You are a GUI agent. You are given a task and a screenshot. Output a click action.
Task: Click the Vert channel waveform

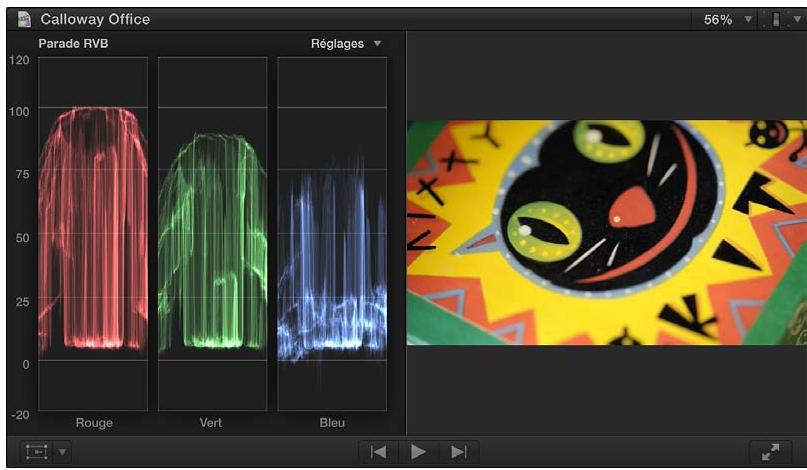213,234
